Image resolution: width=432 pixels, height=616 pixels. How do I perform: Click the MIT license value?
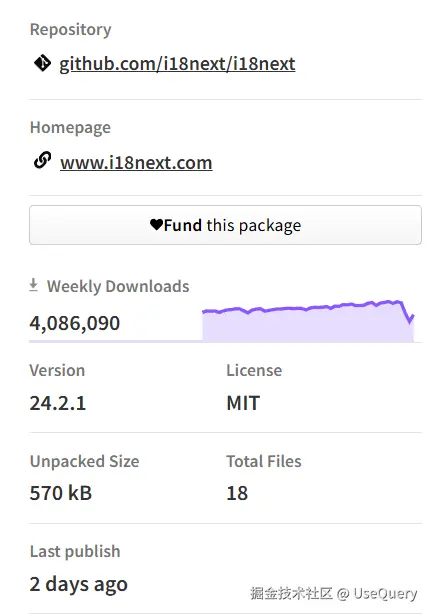click(243, 403)
